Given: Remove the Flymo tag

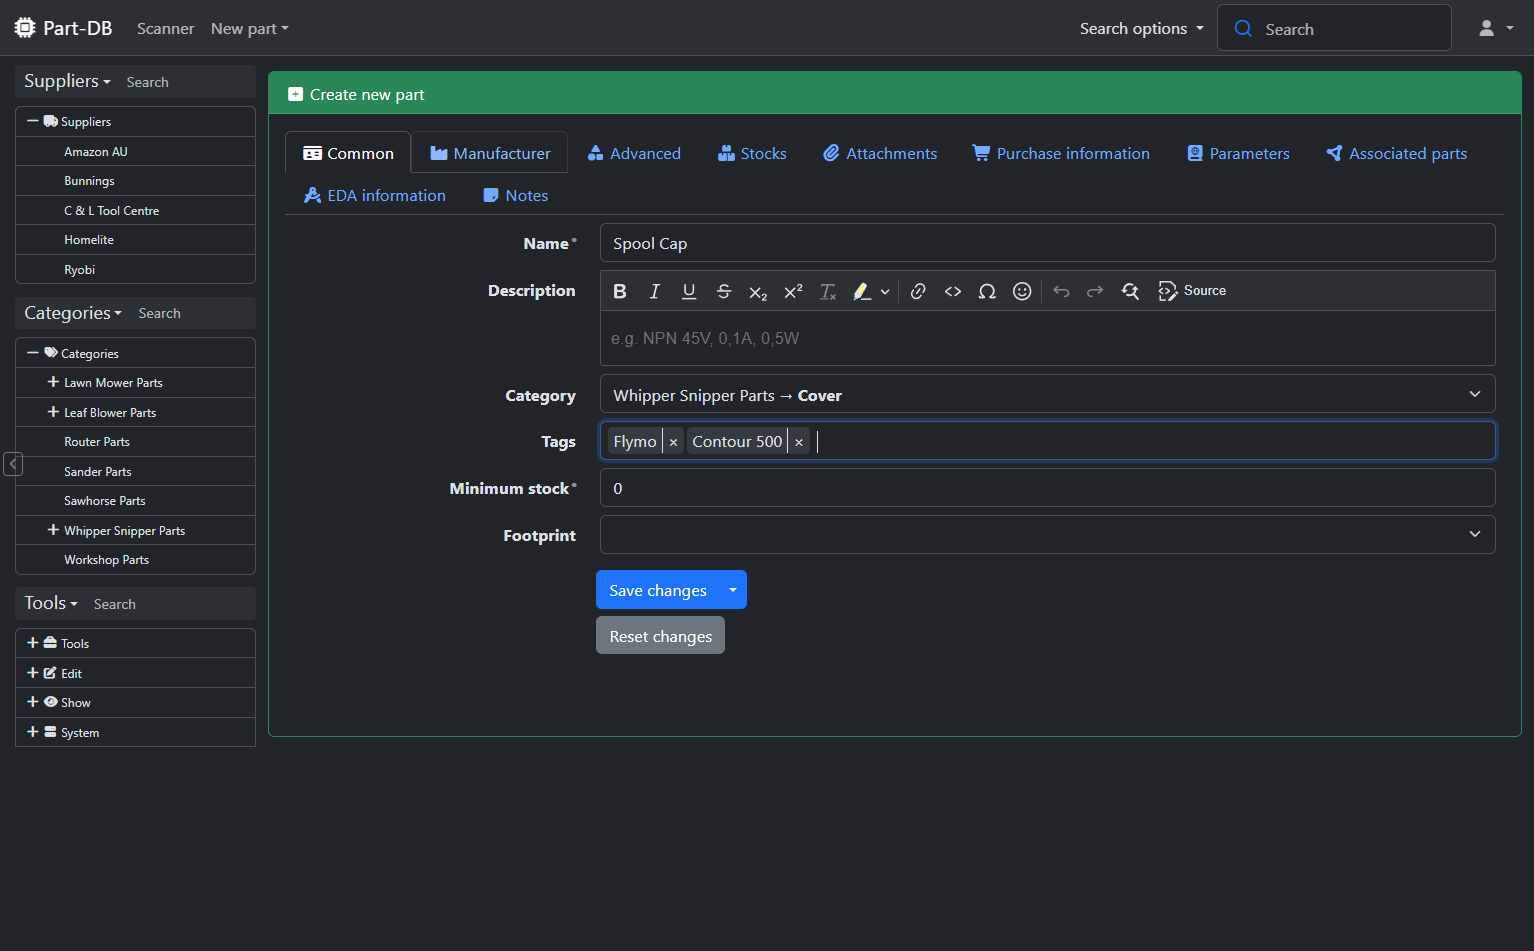Looking at the screenshot, I should (673, 442).
